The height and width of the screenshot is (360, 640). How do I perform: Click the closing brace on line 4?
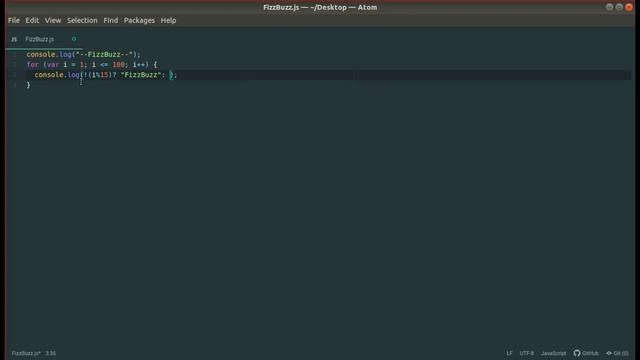[29, 85]
